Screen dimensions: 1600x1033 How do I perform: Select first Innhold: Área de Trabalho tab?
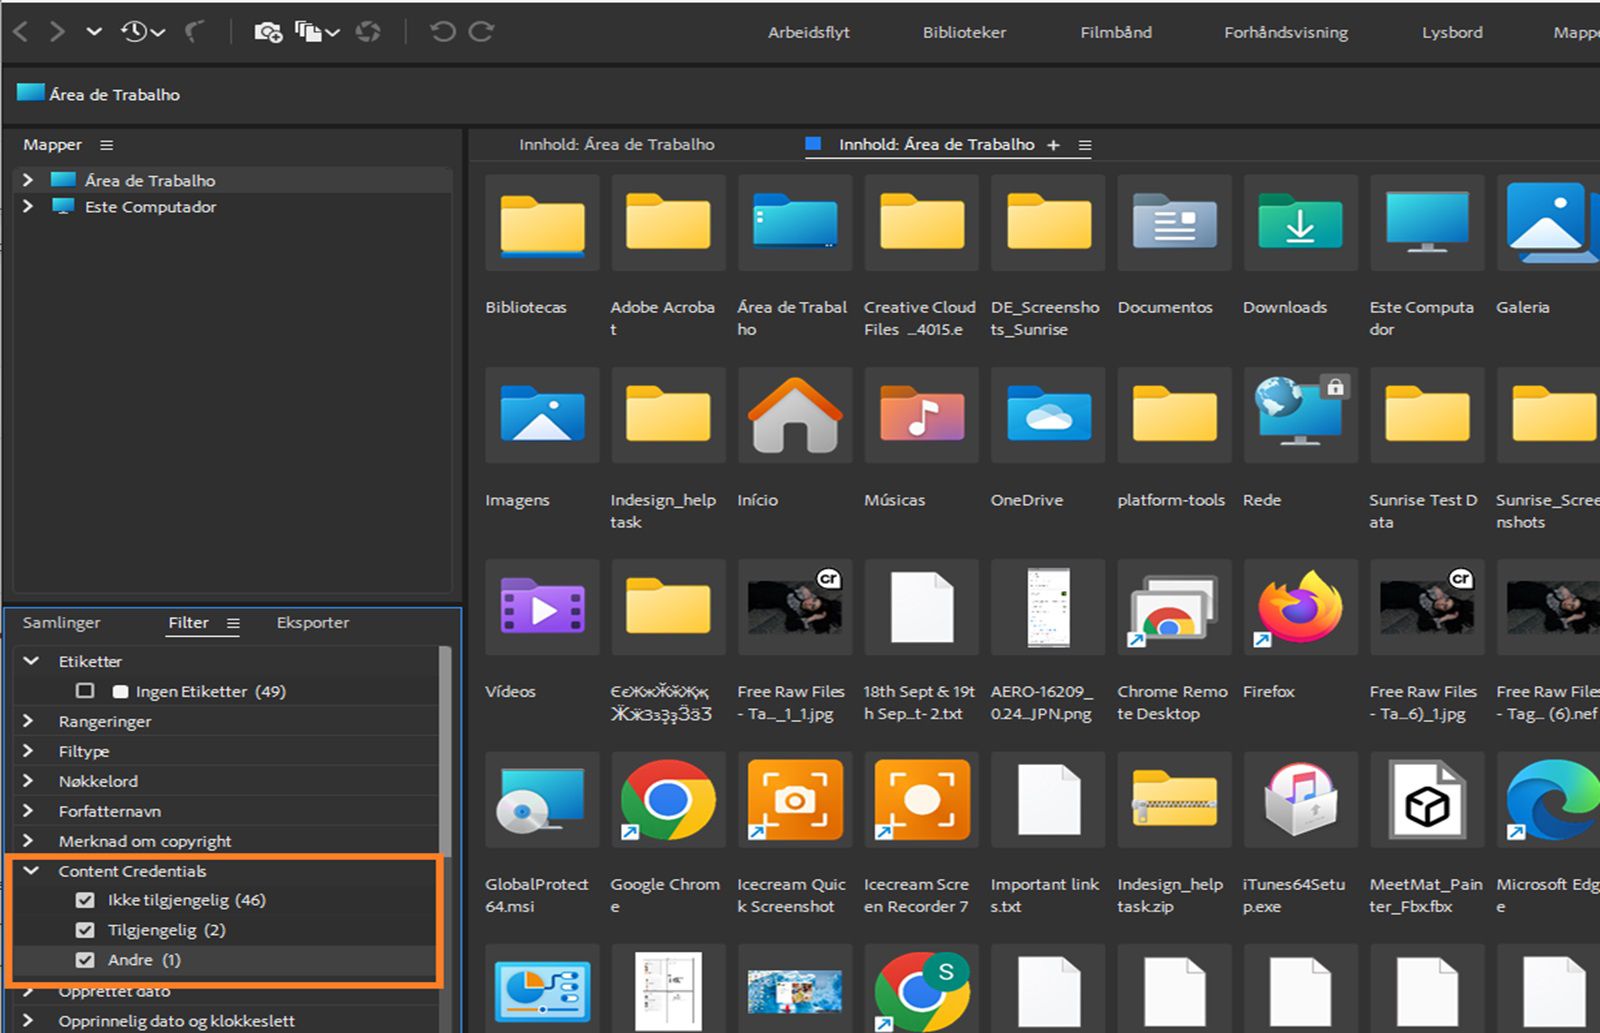point(617,145)
